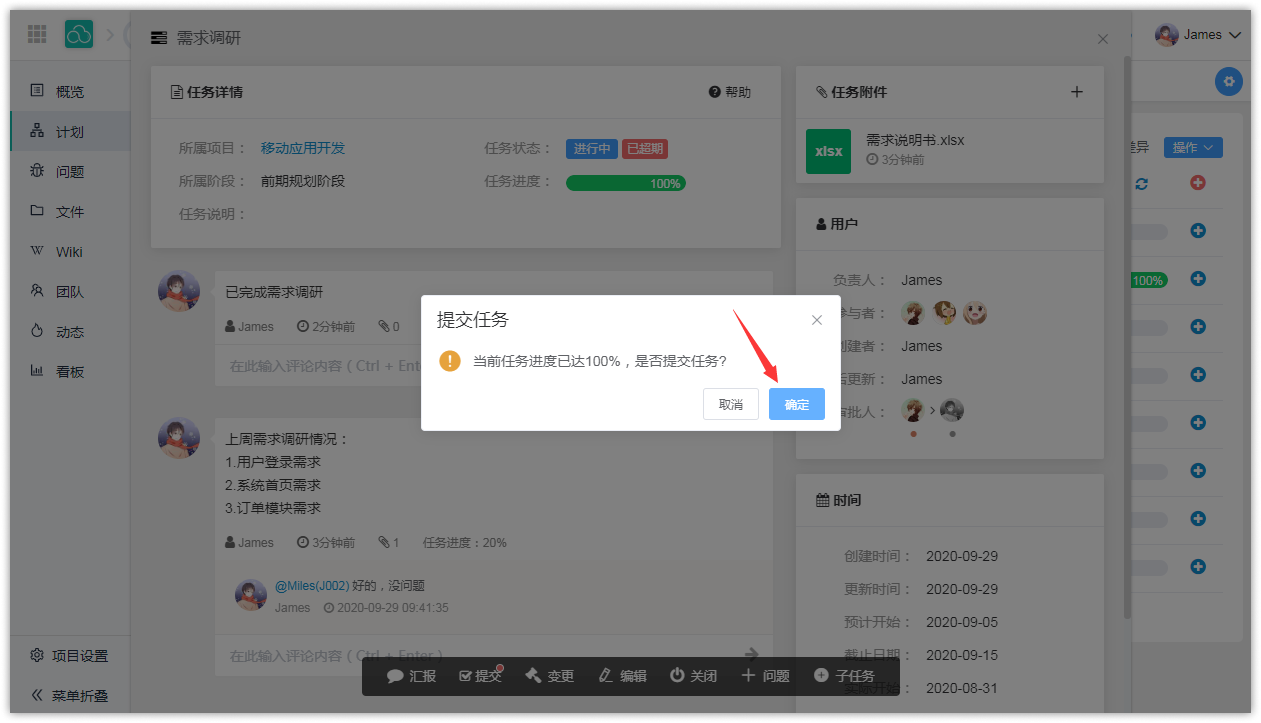This screenshot has width=1261, height=723.
Task: Close the 提交任务 dialog with X
Action: (x=817, y=320)
